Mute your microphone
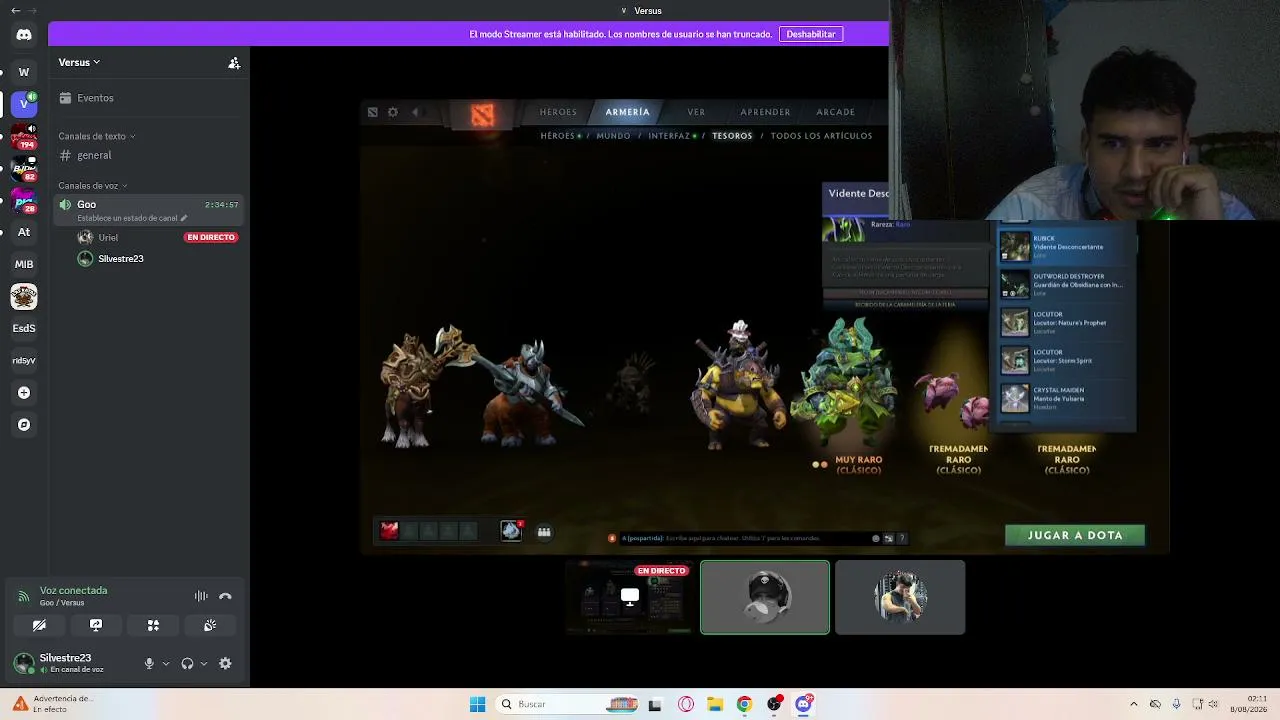 coord(149,663)
